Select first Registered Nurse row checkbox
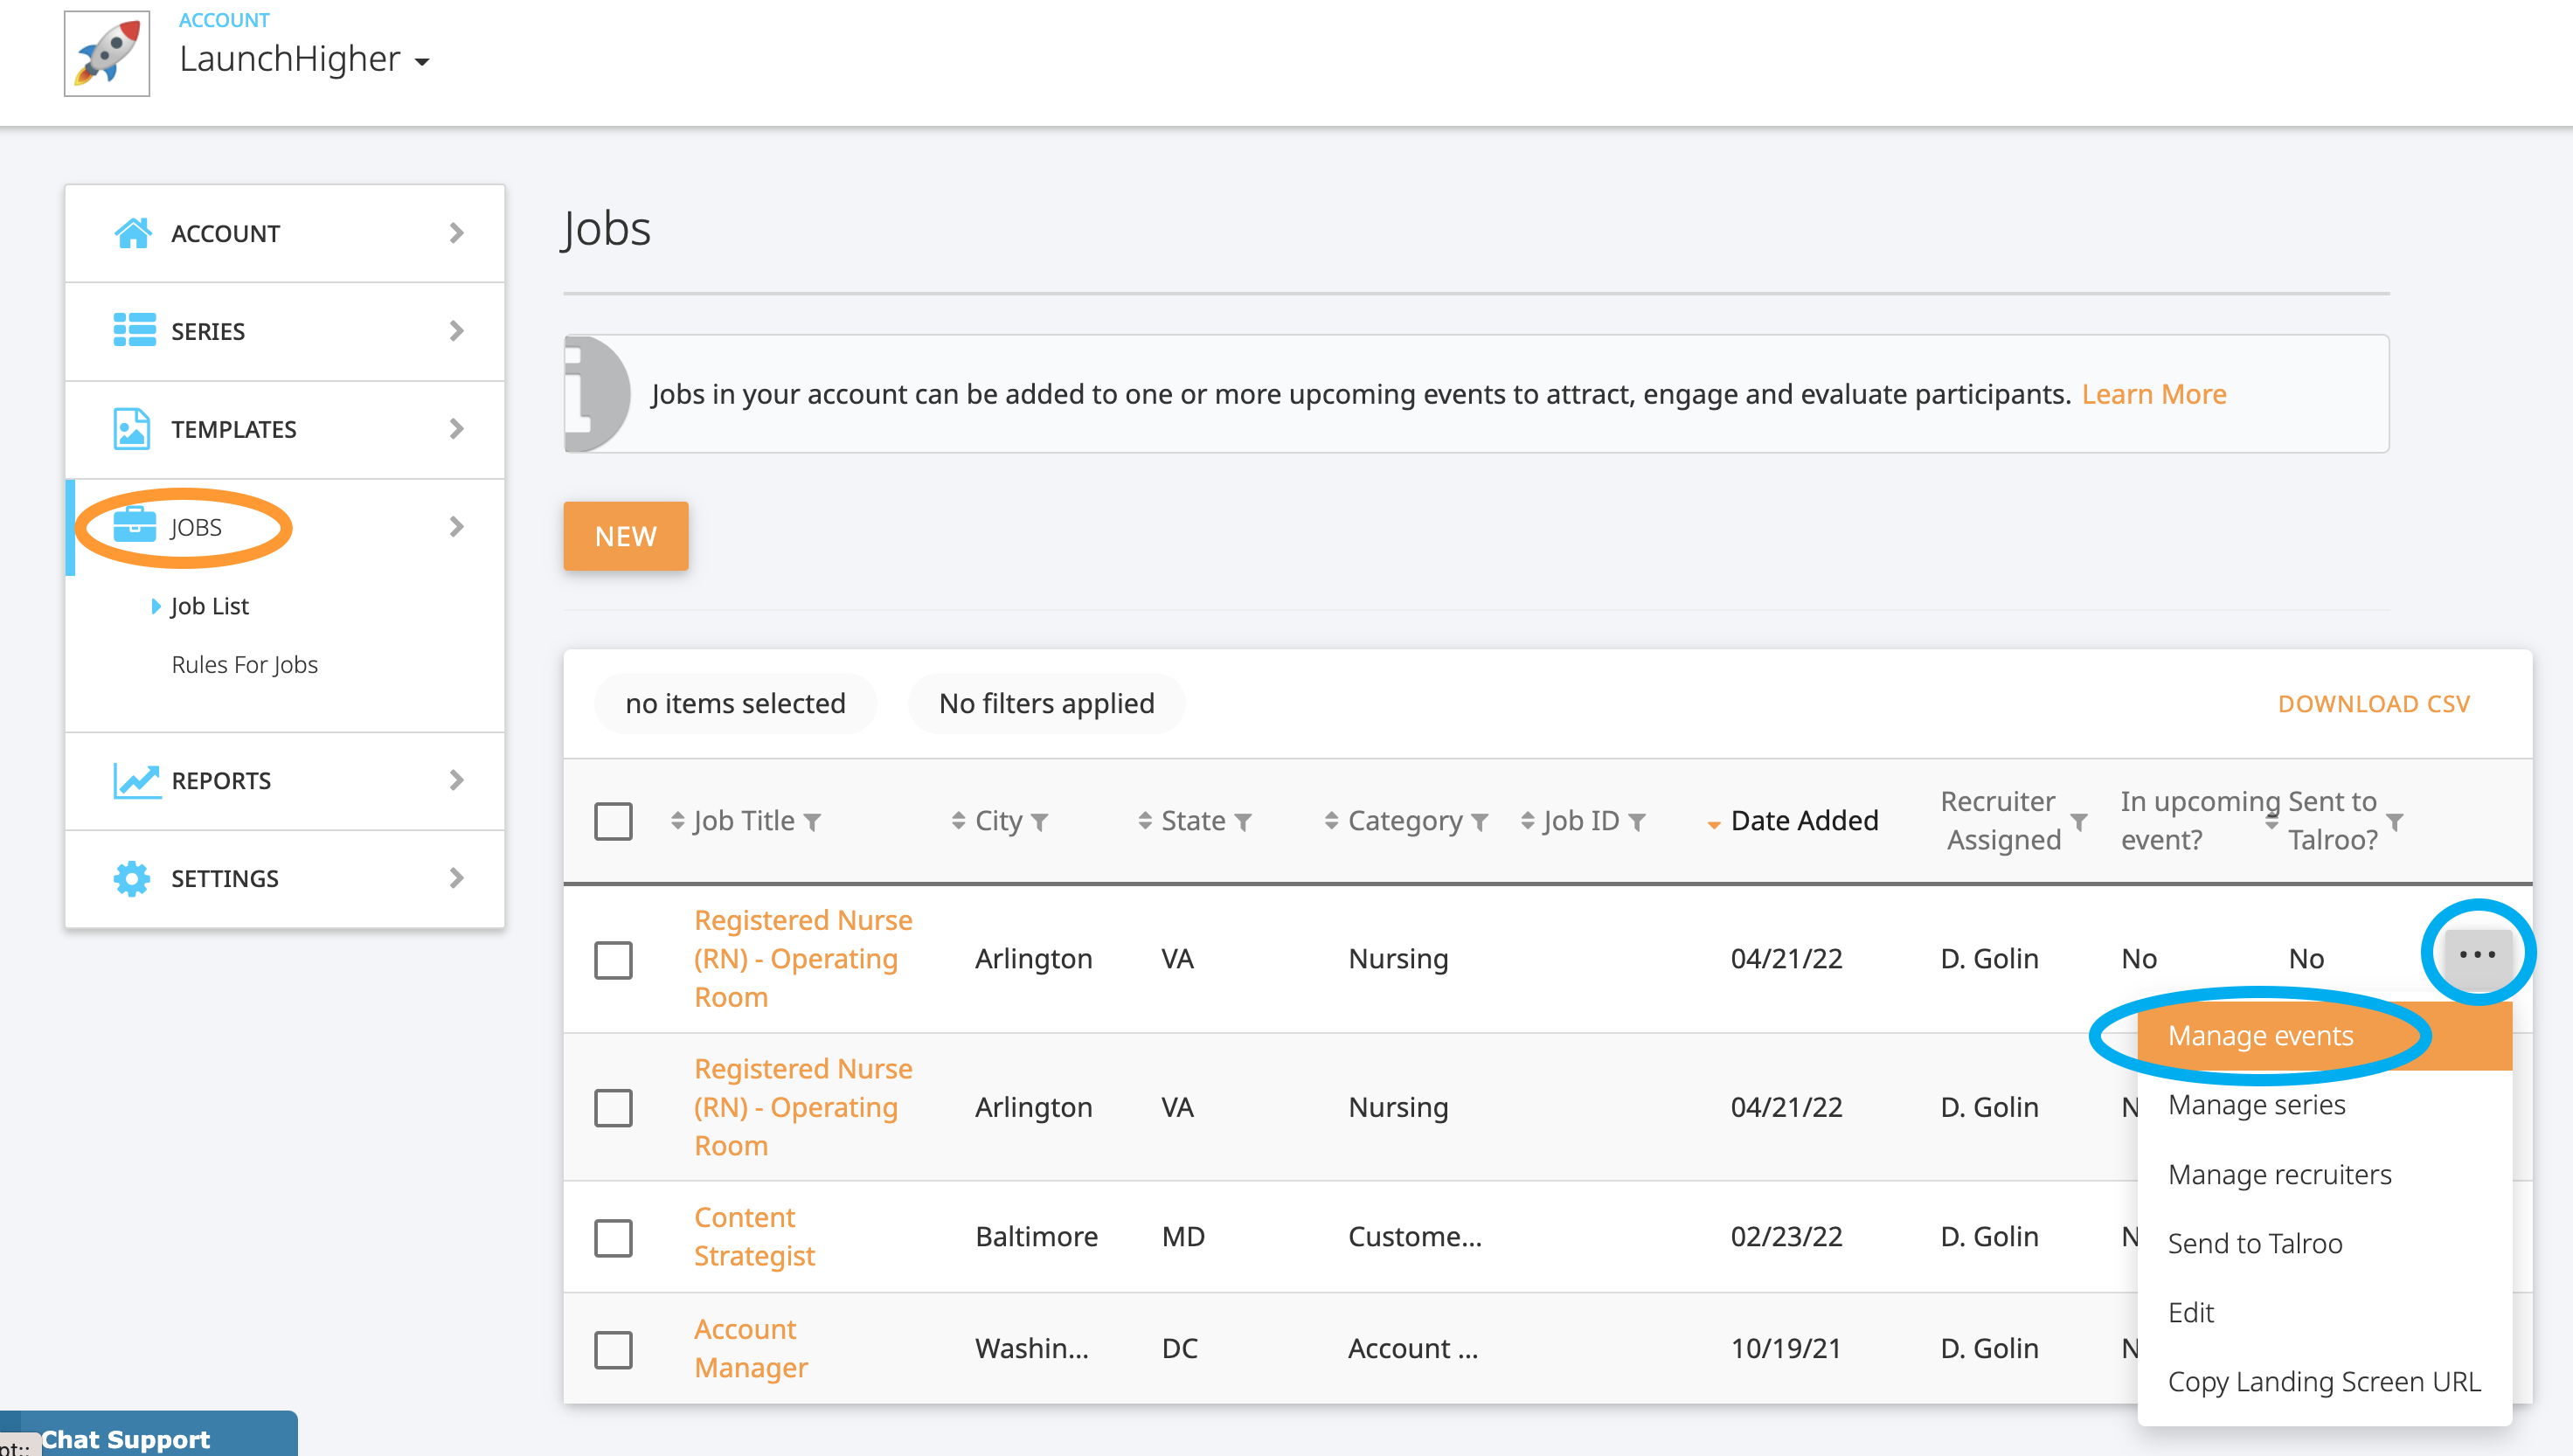 (x=613, y=959)
